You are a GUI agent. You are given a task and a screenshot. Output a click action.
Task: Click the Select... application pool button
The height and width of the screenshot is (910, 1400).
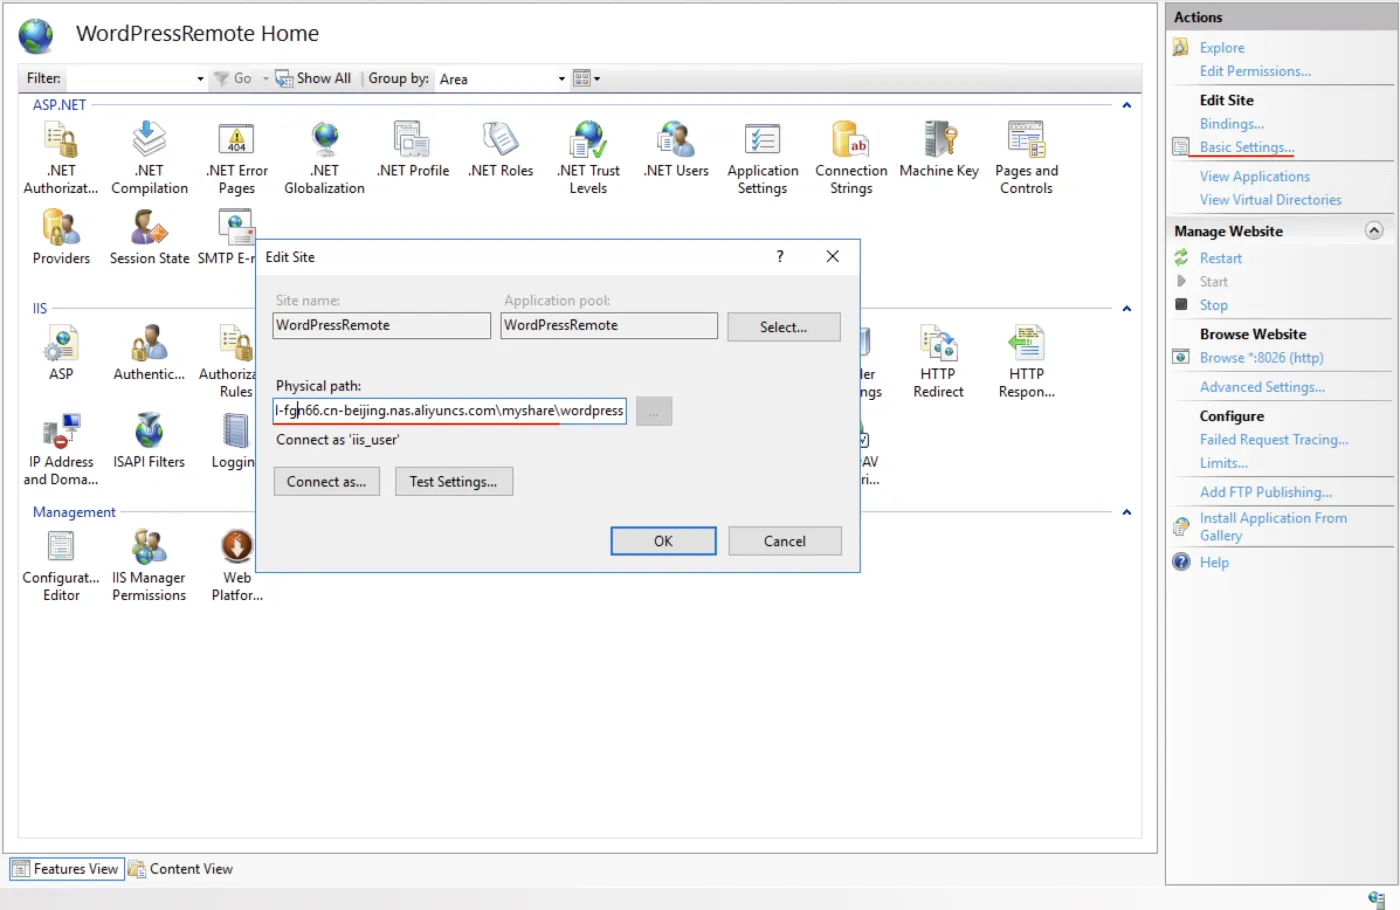pos(784,327)
